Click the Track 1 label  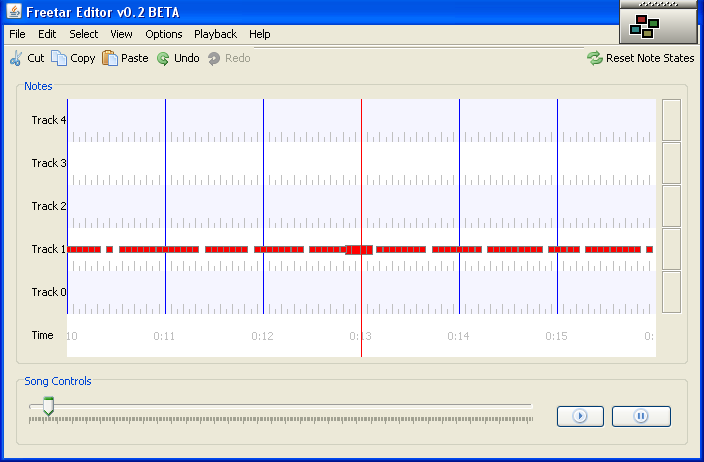pyautogui.click(x=48, y=249)
